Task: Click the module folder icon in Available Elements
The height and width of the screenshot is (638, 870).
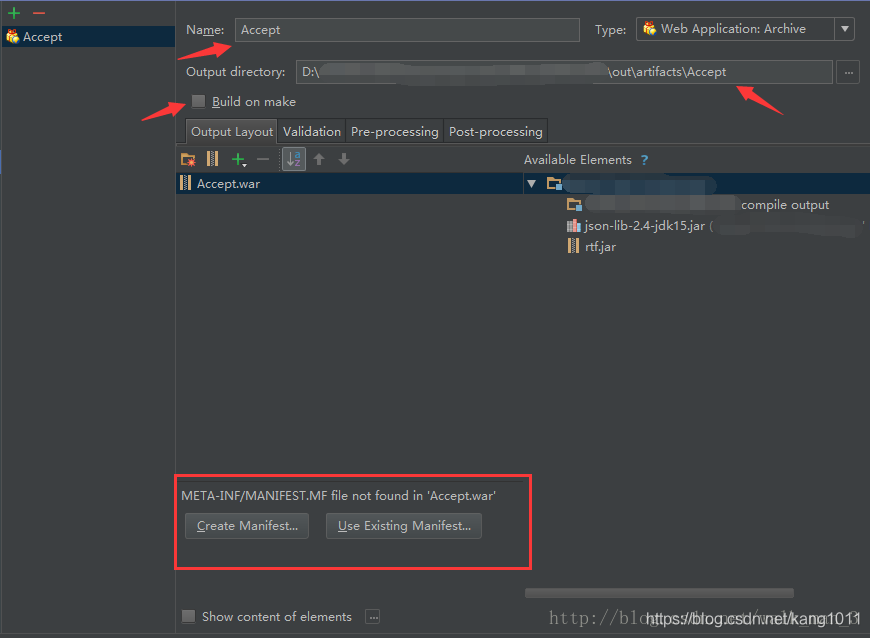Action: (554, 184)
